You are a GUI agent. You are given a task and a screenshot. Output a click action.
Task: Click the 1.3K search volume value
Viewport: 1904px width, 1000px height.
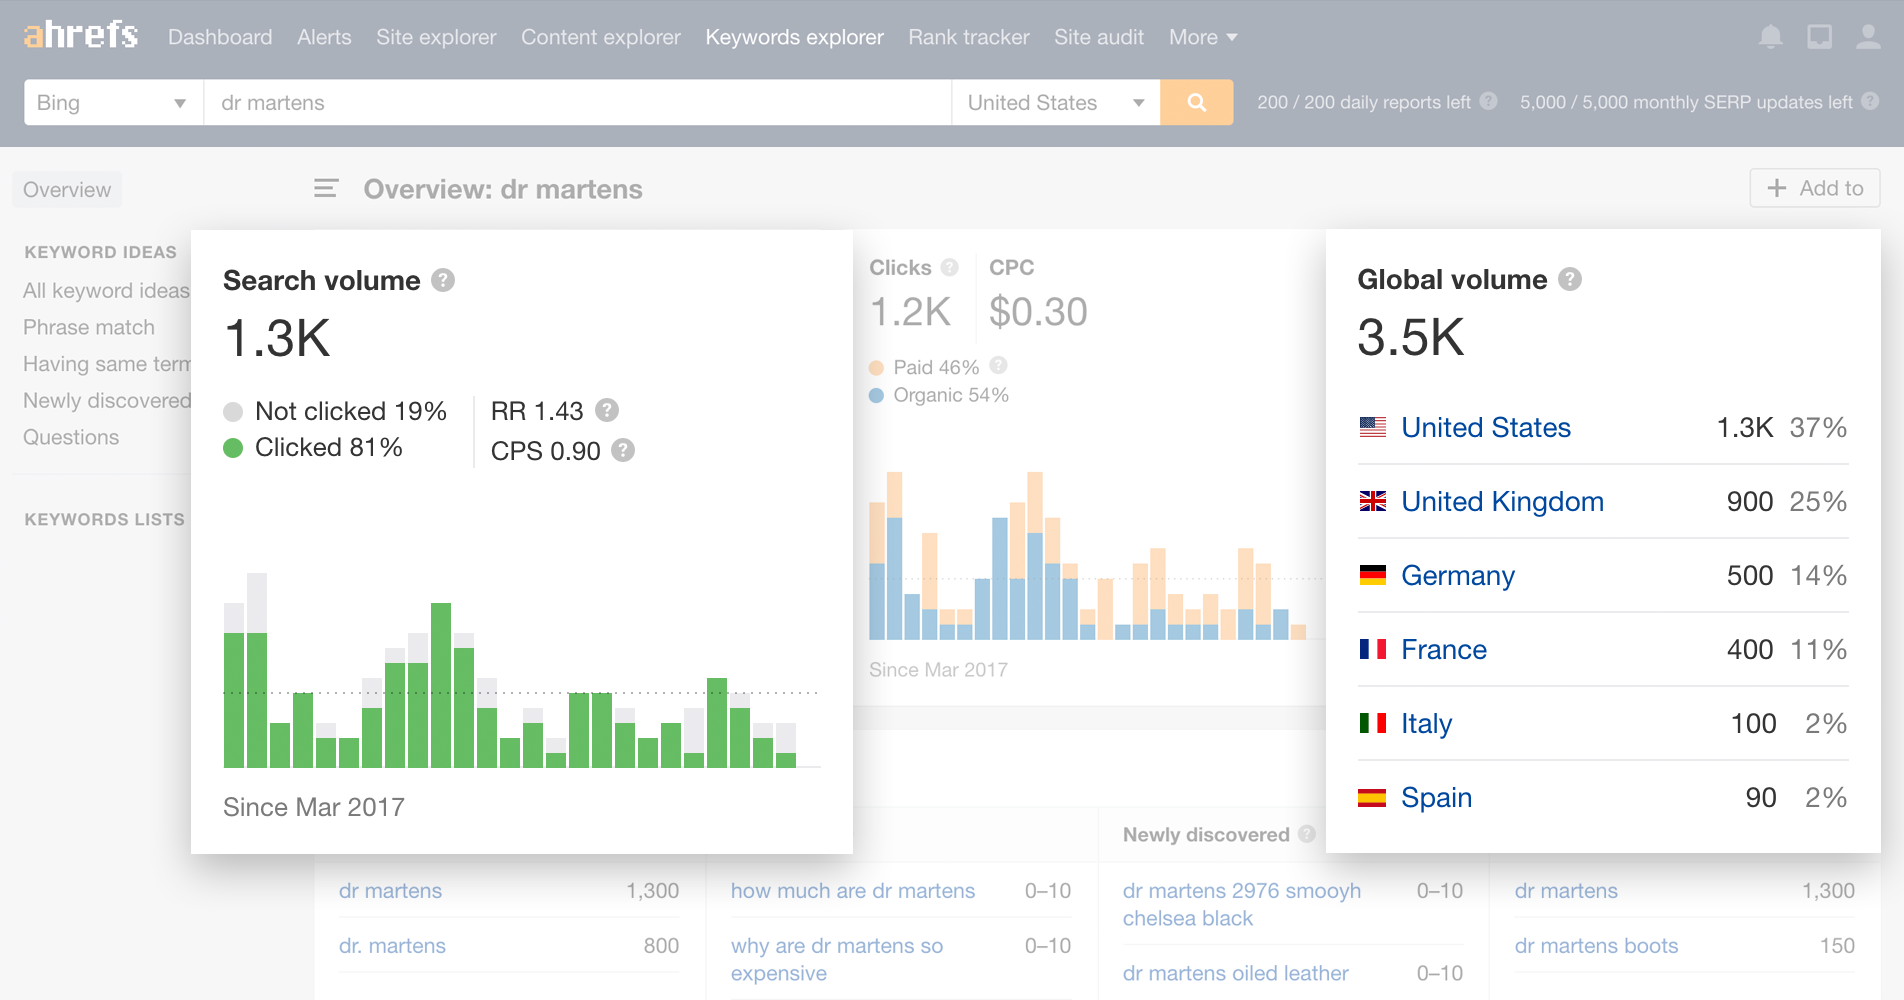point(277,338)
